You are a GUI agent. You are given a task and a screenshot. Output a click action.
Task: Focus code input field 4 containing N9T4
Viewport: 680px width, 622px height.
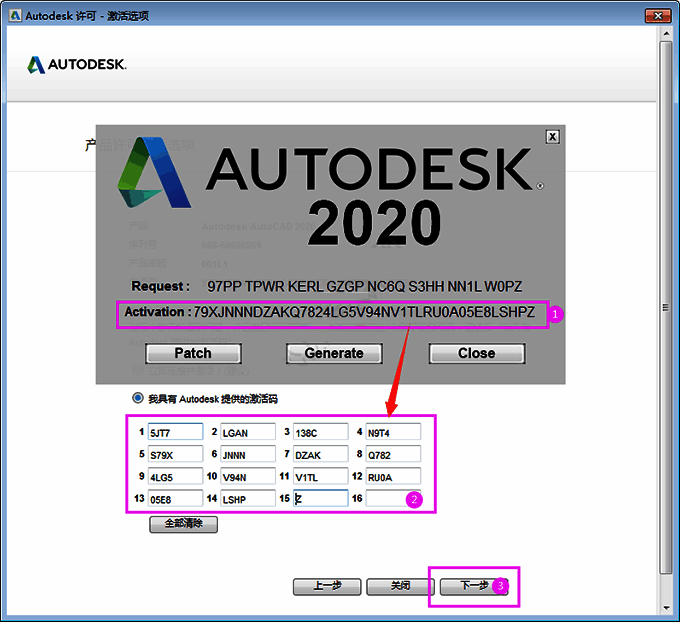tap(393, 432)
